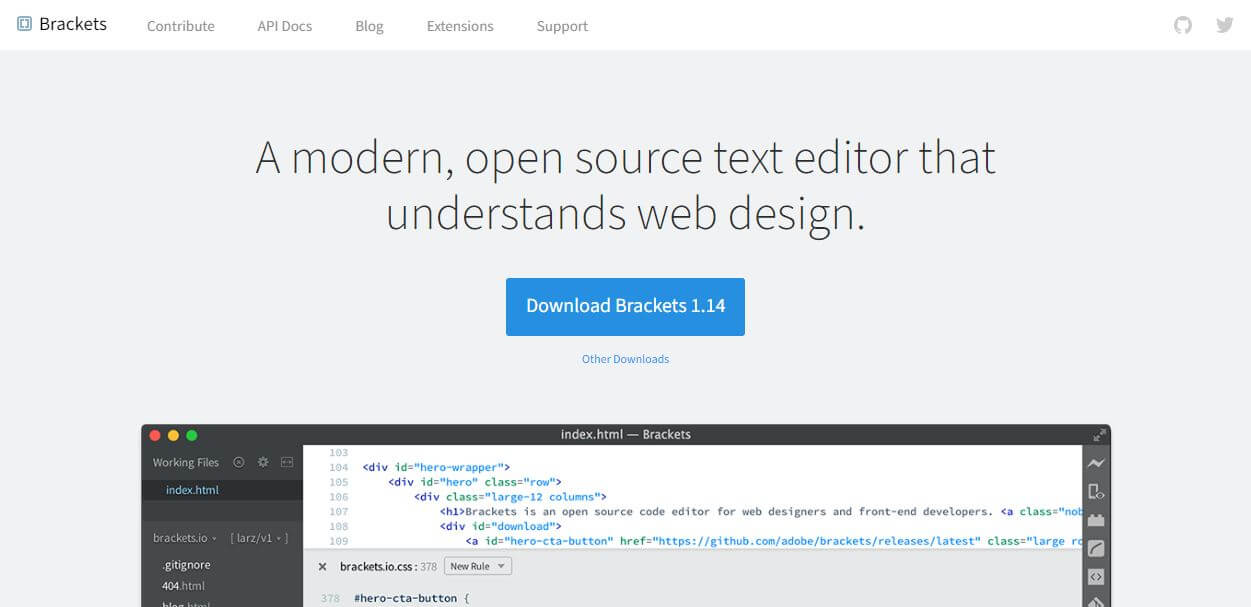This screenshot has height=607, width=1251.
Task: Click the fullscreen arrows in editor title bar
Action: [1099, 435]
